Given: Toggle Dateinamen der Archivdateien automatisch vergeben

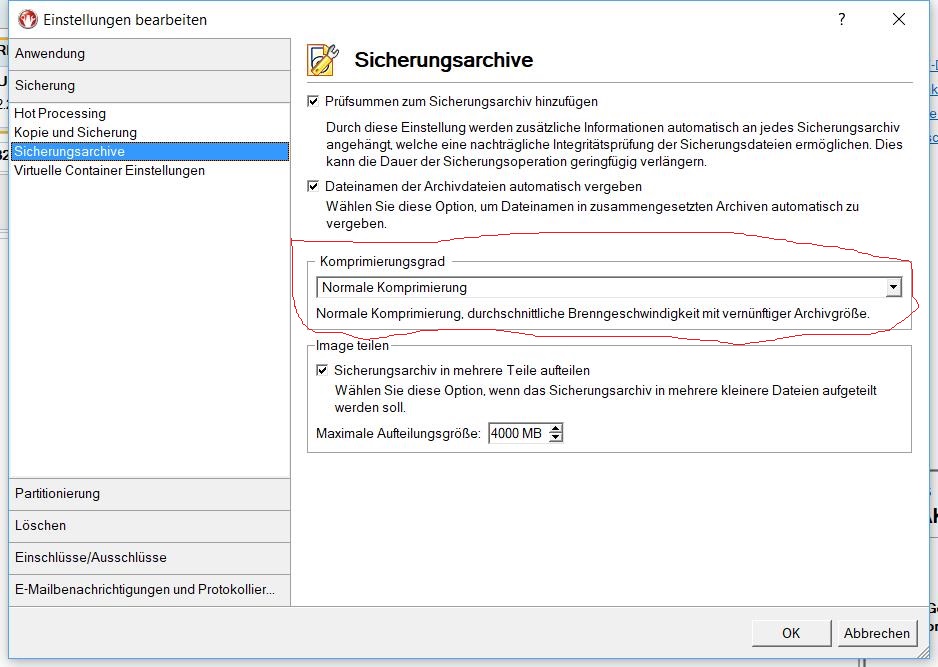Looking at the screenshot, I should 313,186.
